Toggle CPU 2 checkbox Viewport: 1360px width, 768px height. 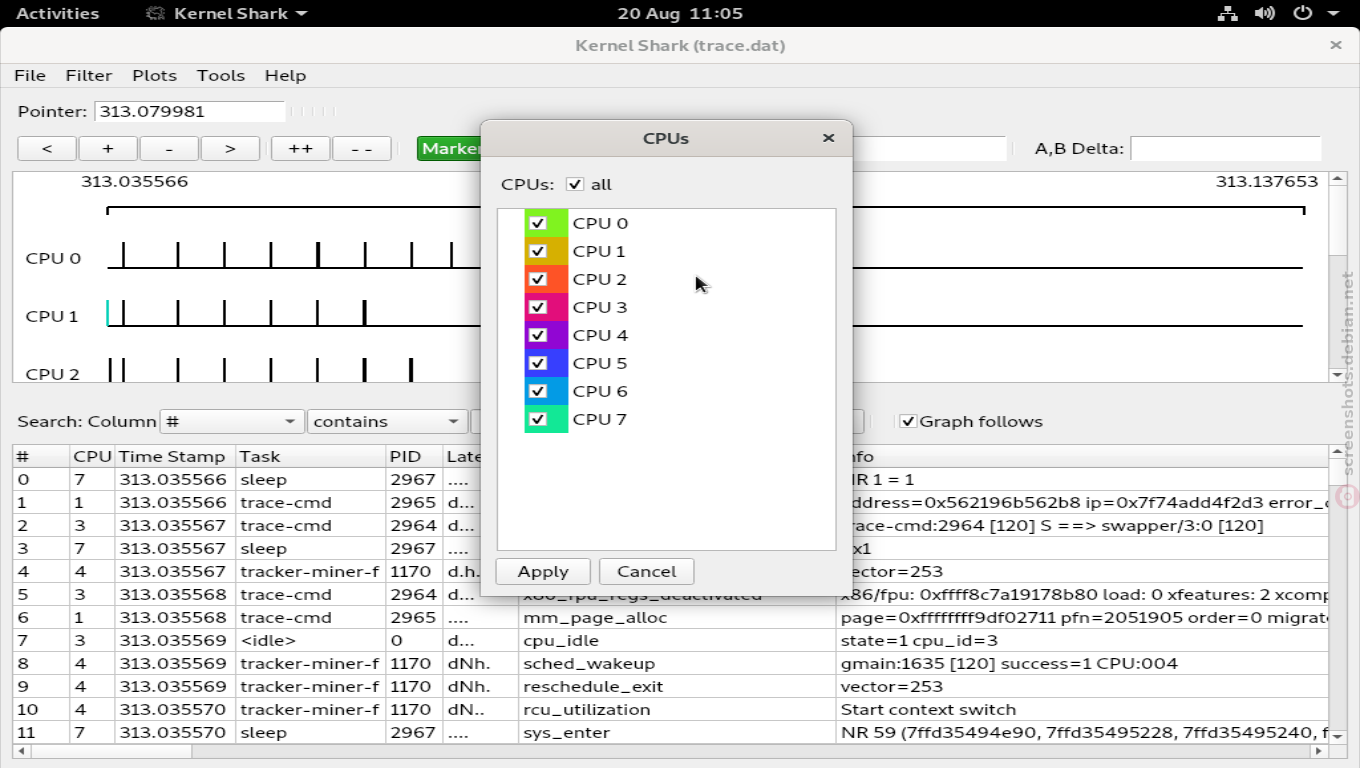pyautogui.click(x=538, y=279)
